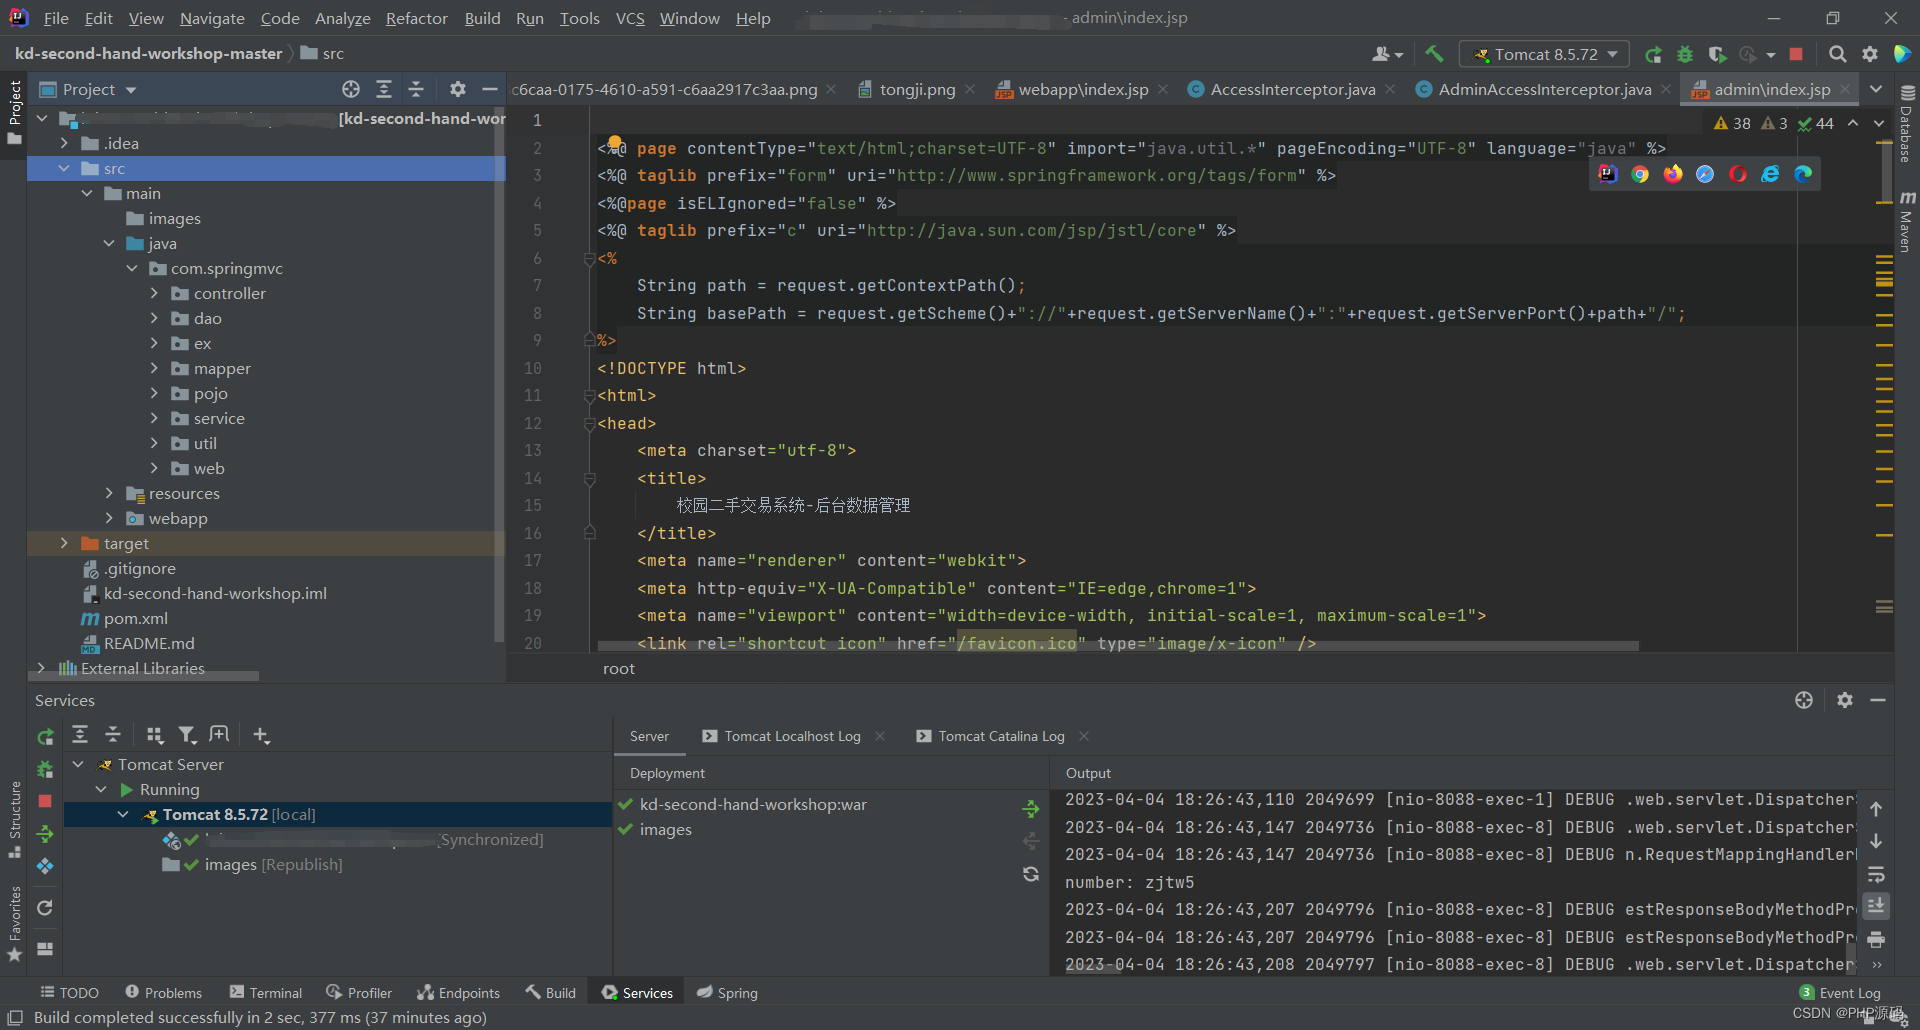
Task: Expand the target folder
Action: [x=64, y=543]
